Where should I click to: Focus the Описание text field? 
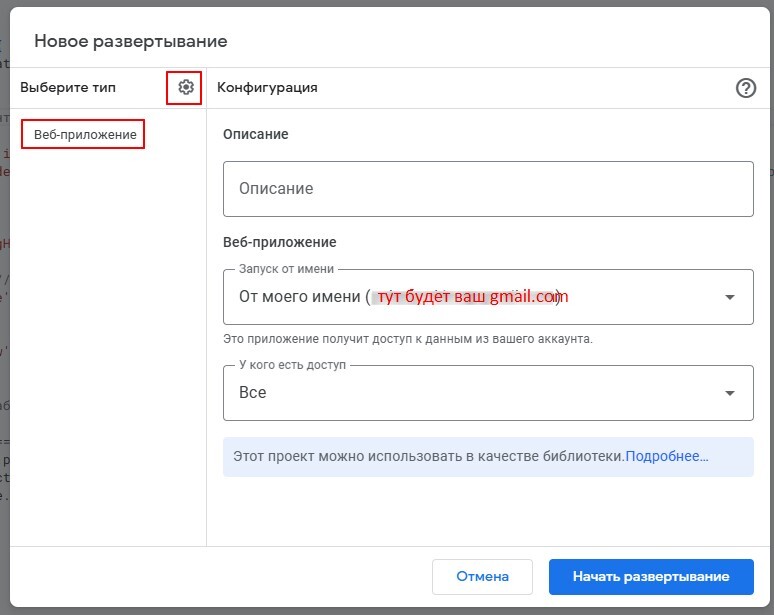coord(488,189)
